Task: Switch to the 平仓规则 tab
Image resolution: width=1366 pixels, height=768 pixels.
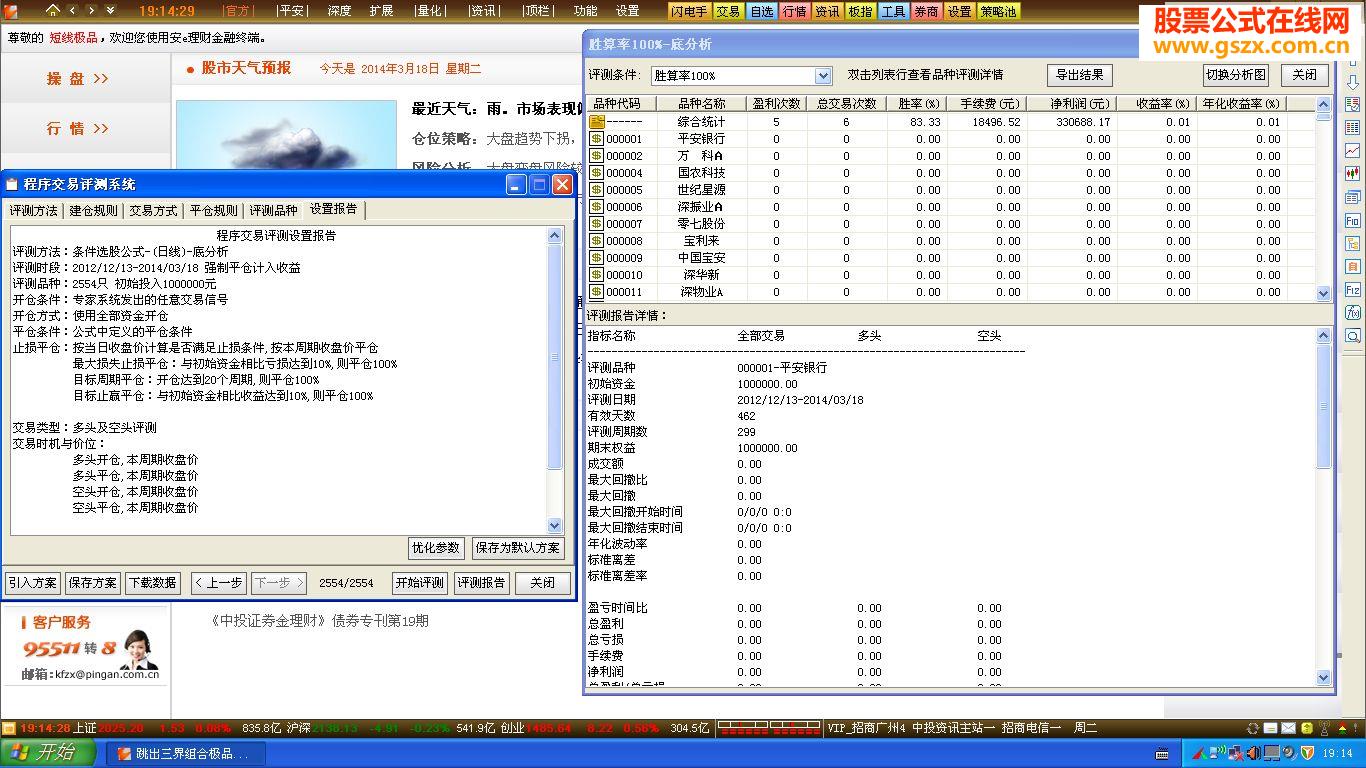Action: [214, 210]
